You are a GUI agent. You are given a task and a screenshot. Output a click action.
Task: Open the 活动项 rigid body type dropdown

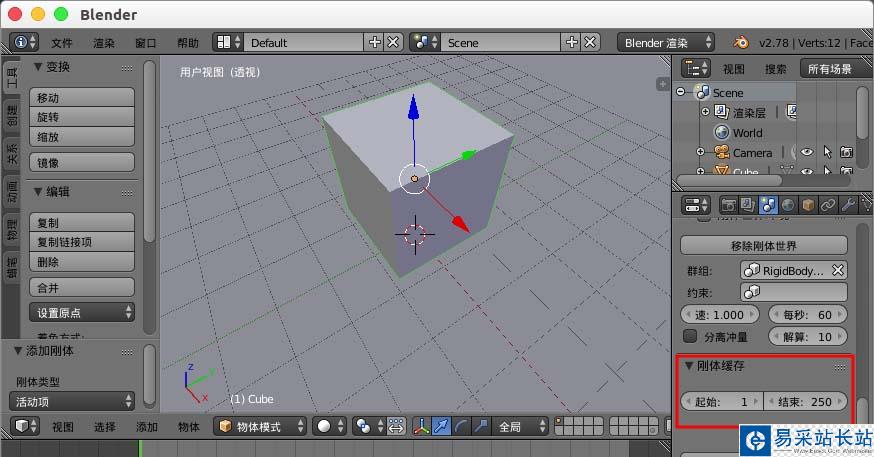(x=72, y=401)
